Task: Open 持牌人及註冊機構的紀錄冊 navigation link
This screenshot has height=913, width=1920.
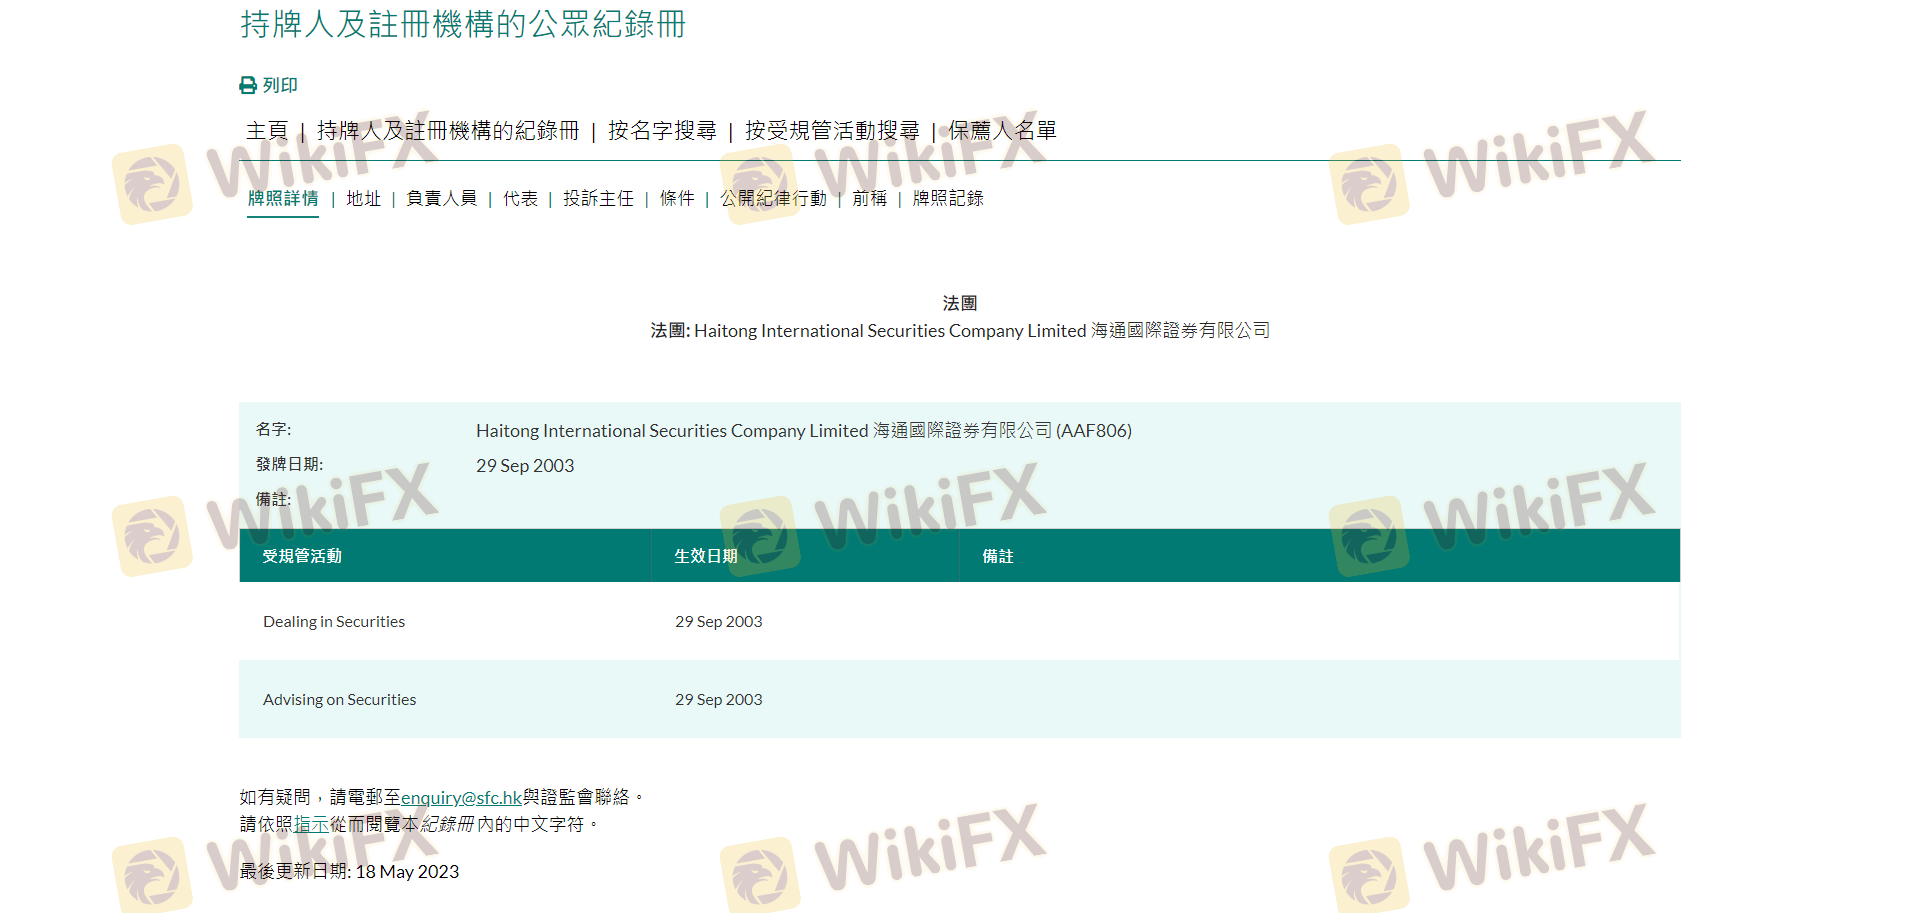Action: 448,131
